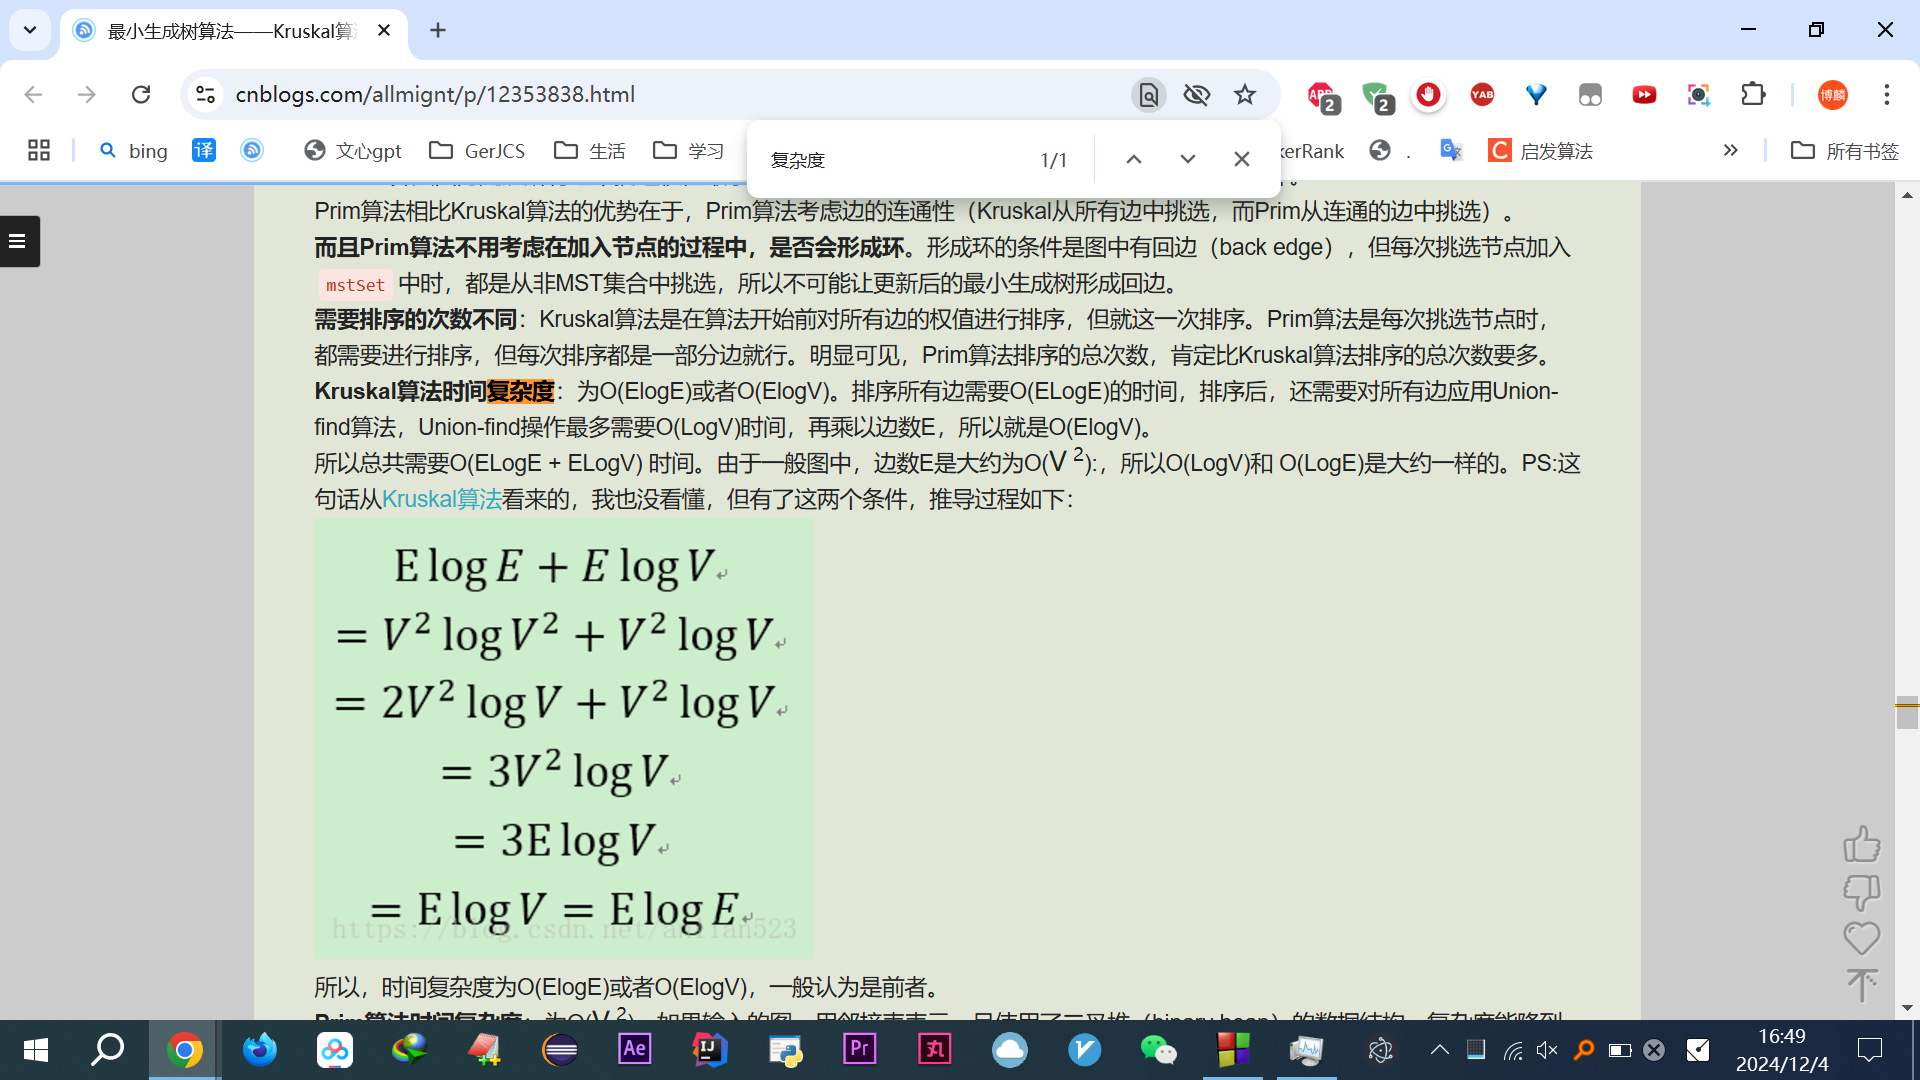The height and width of the screenshot is (1080, 1920).
Task: Open the sidebar hamburger menu
Action: pos(18,241)
